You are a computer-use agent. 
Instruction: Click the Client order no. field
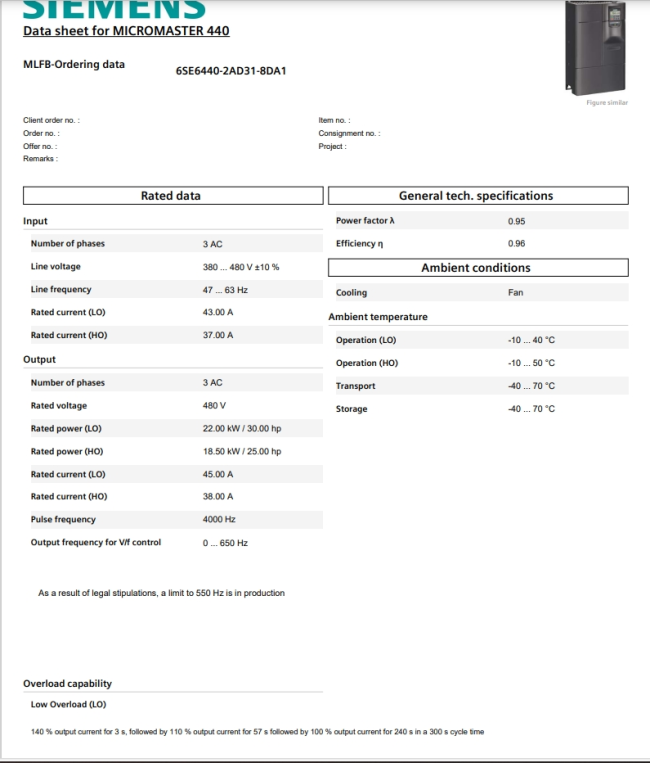click(52, 120)
